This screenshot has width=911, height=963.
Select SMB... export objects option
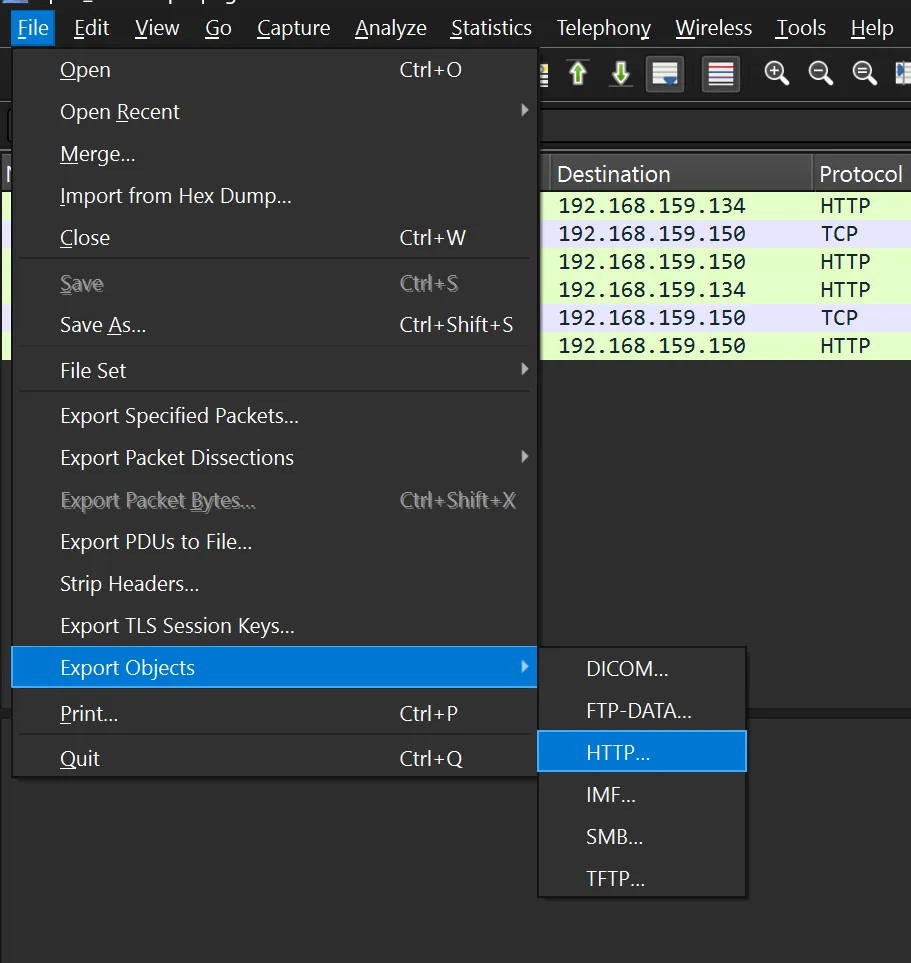[642, 836]
